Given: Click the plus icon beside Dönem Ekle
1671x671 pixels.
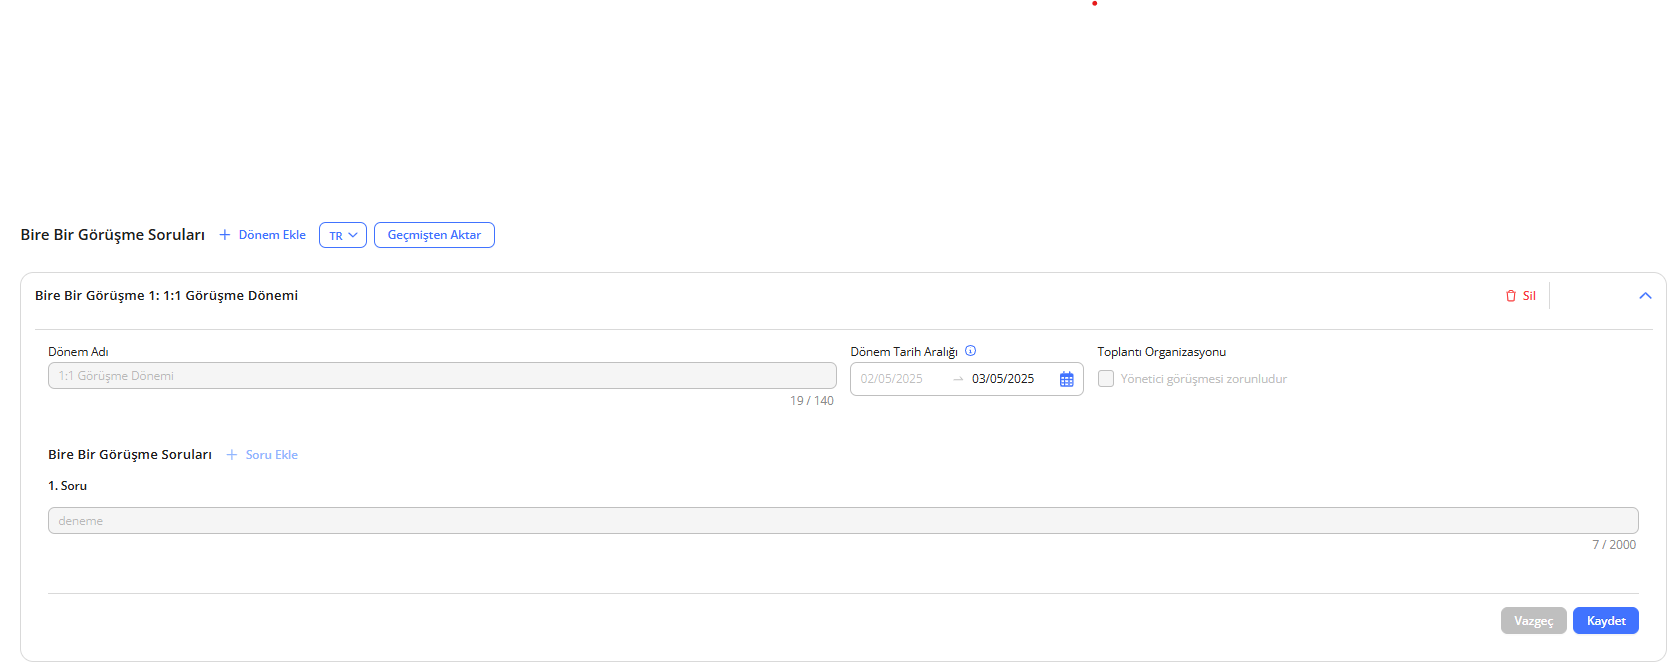Looking at the screenshot, I should coord(225,235).
